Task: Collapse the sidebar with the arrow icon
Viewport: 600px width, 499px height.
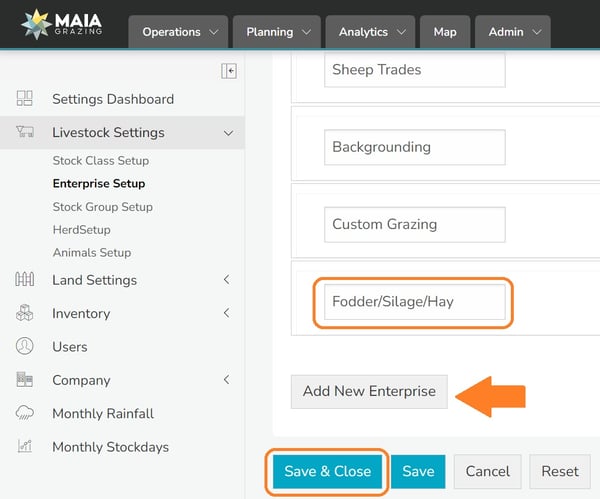Action: click(x=229, y=71)
